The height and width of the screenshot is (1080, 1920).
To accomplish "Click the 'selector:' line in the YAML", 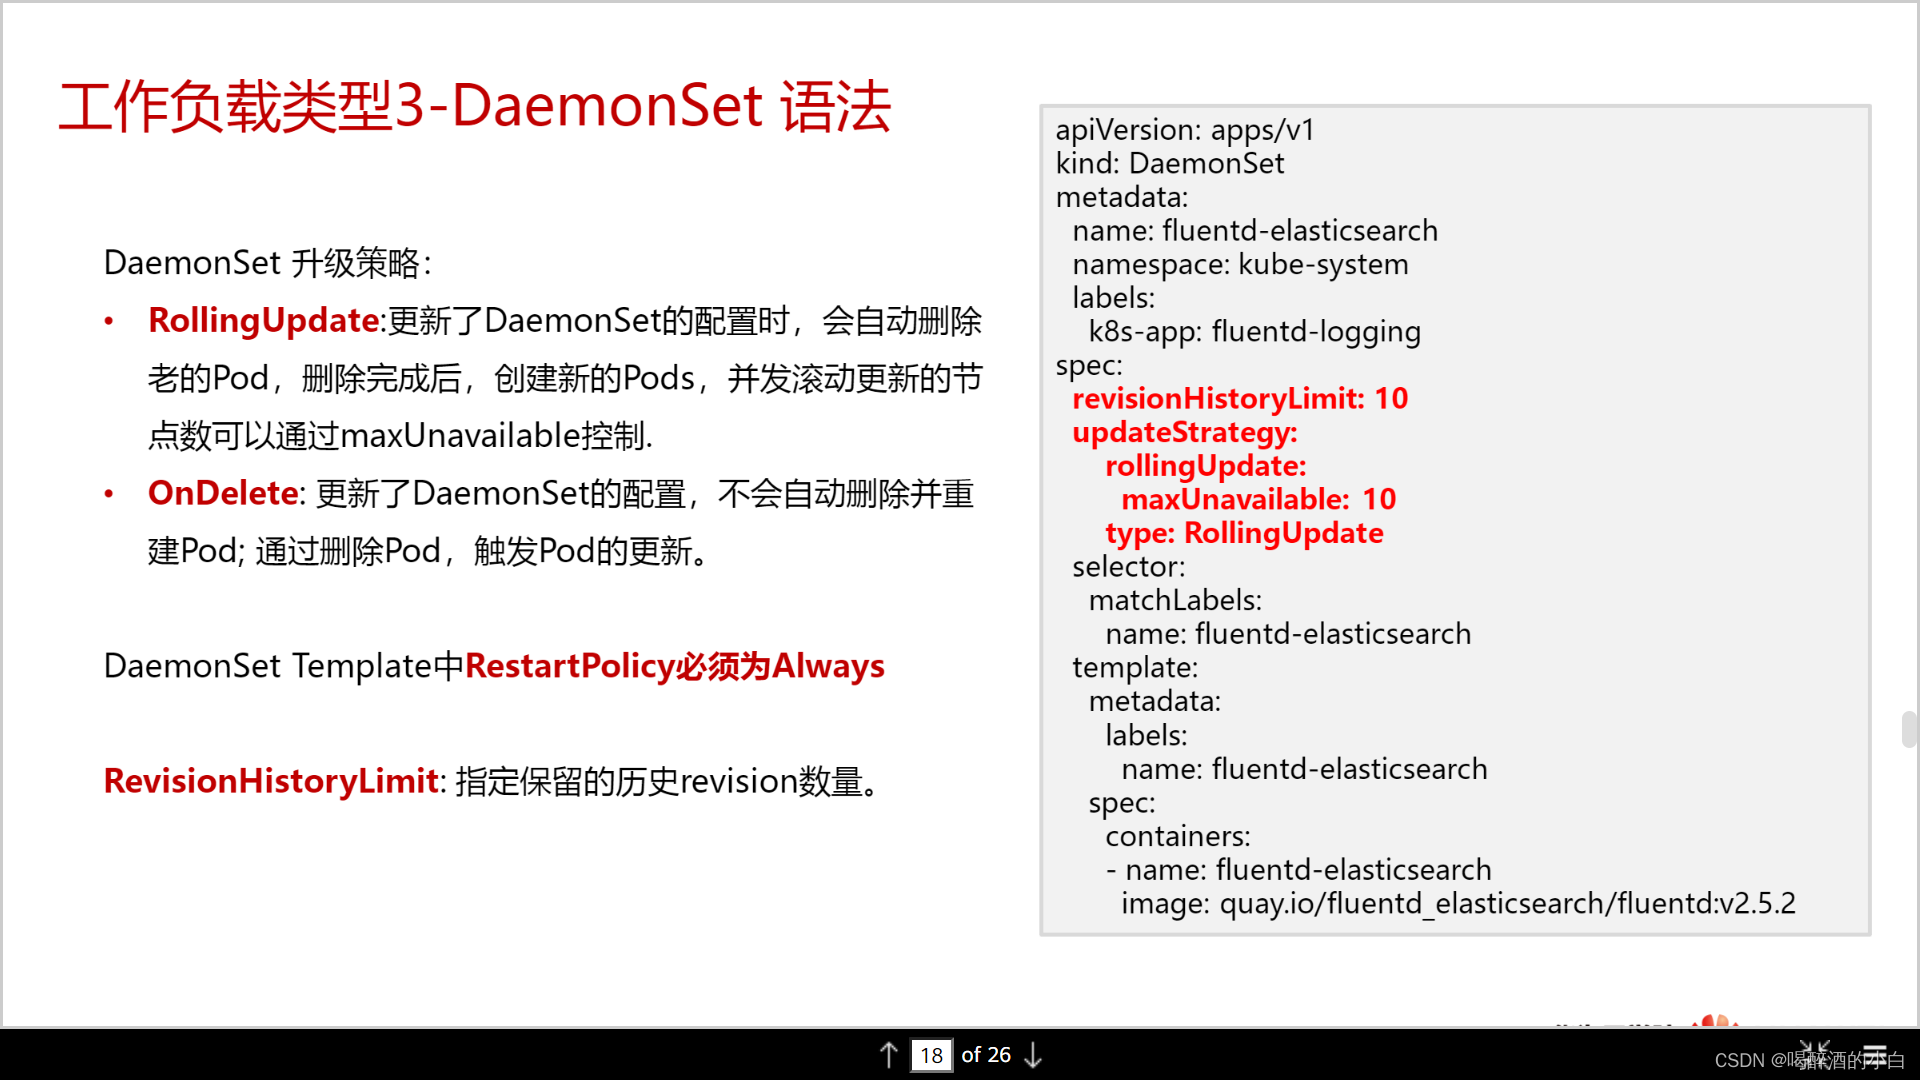I will [x=1129, y=567].
